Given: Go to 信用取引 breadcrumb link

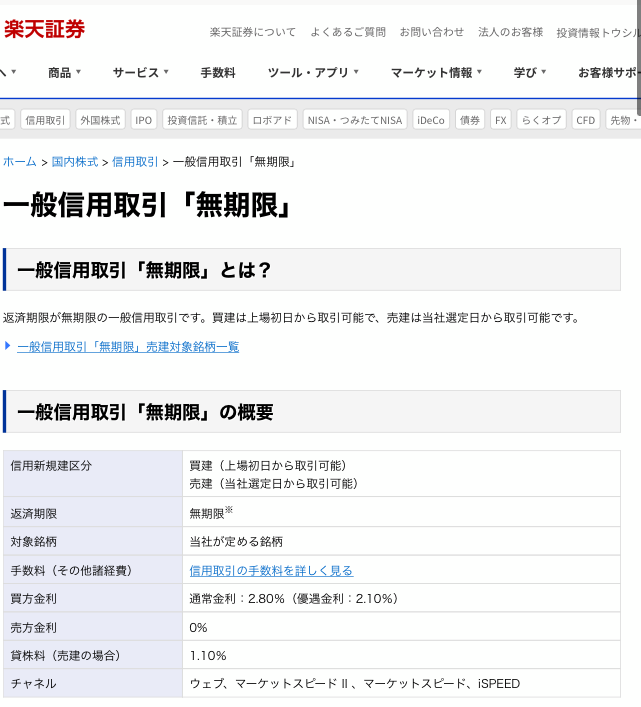Looking at the screenshot, I should (135, 162).
